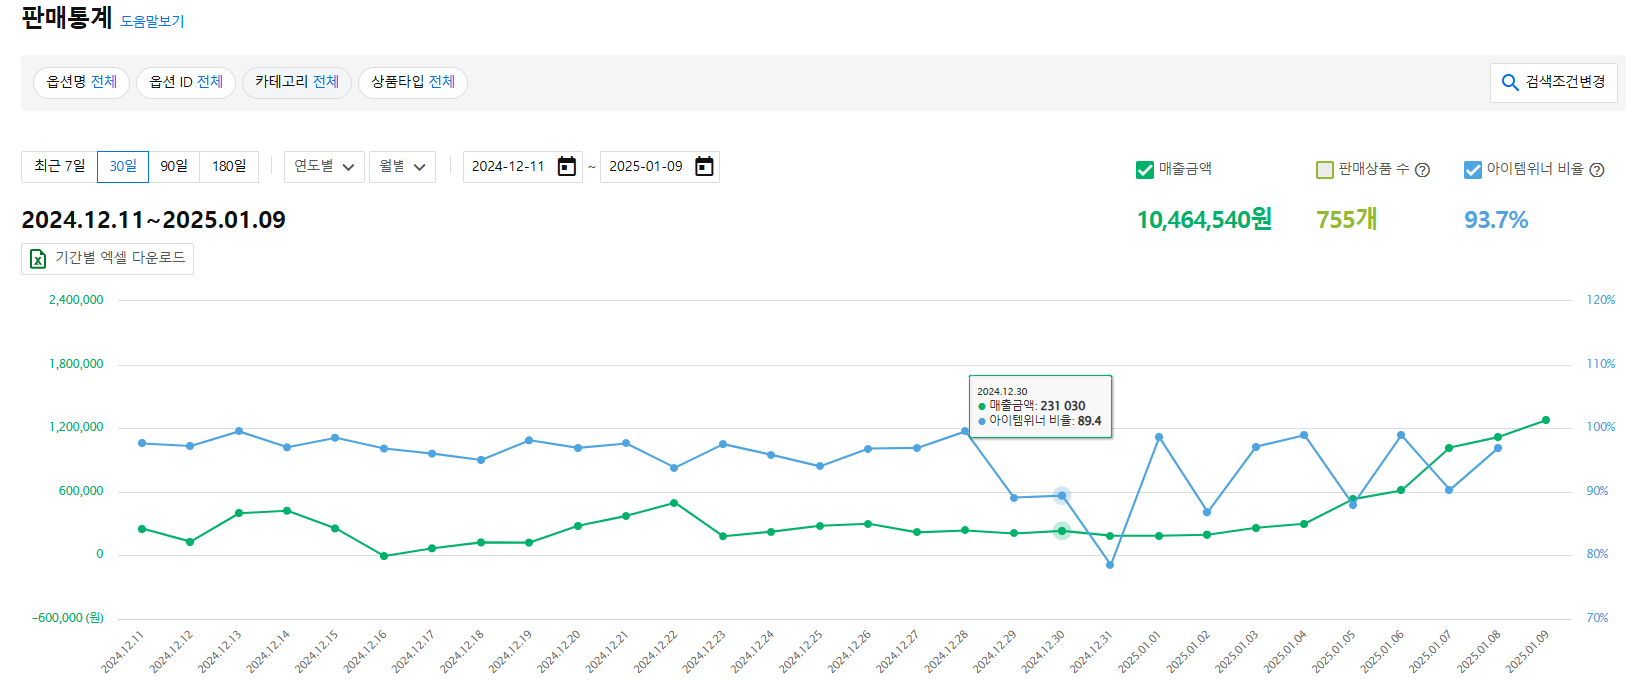Viewport: 1639px width, 694px height.
Task: Open help icon next to 판매상품 수
Action: click(1423, 170)
